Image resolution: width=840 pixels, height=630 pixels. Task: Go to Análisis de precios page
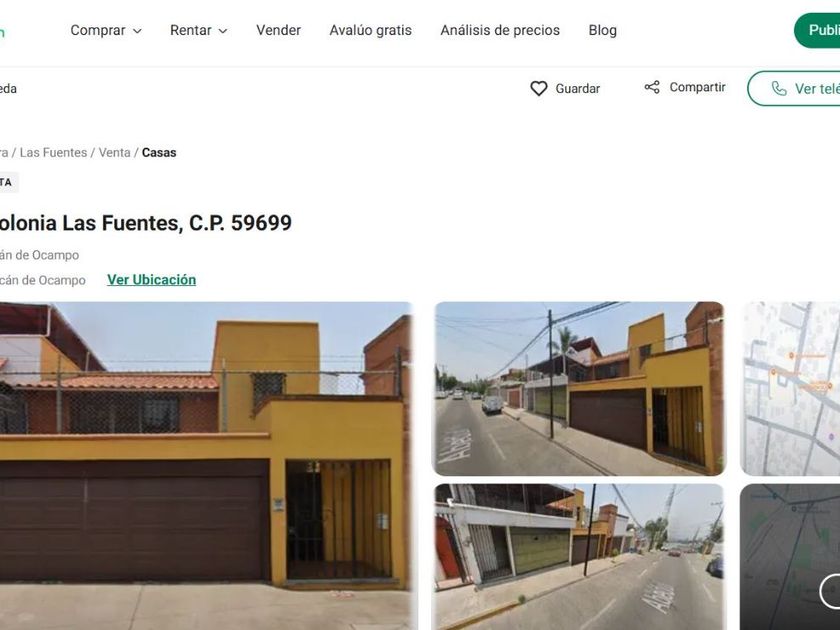500,31
